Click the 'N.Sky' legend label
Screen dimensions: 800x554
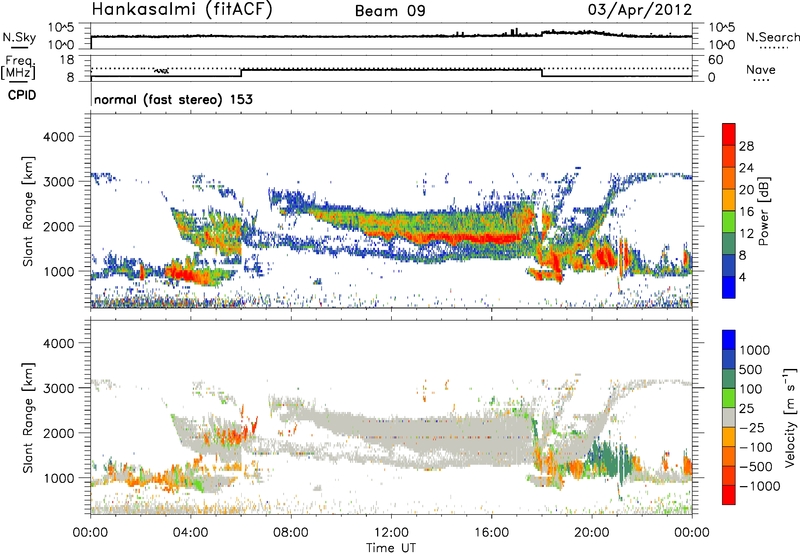pyautogui.click(x=19, y=38)
